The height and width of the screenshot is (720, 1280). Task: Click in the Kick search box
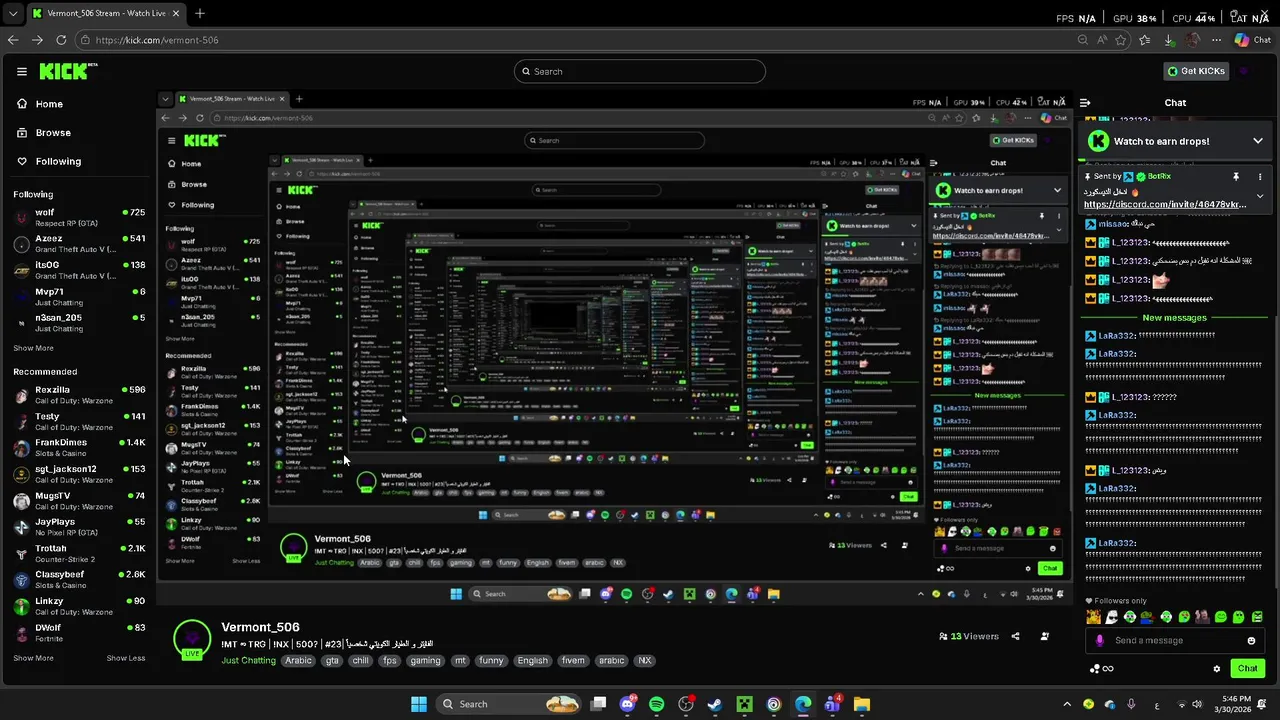tap(640, 71)
